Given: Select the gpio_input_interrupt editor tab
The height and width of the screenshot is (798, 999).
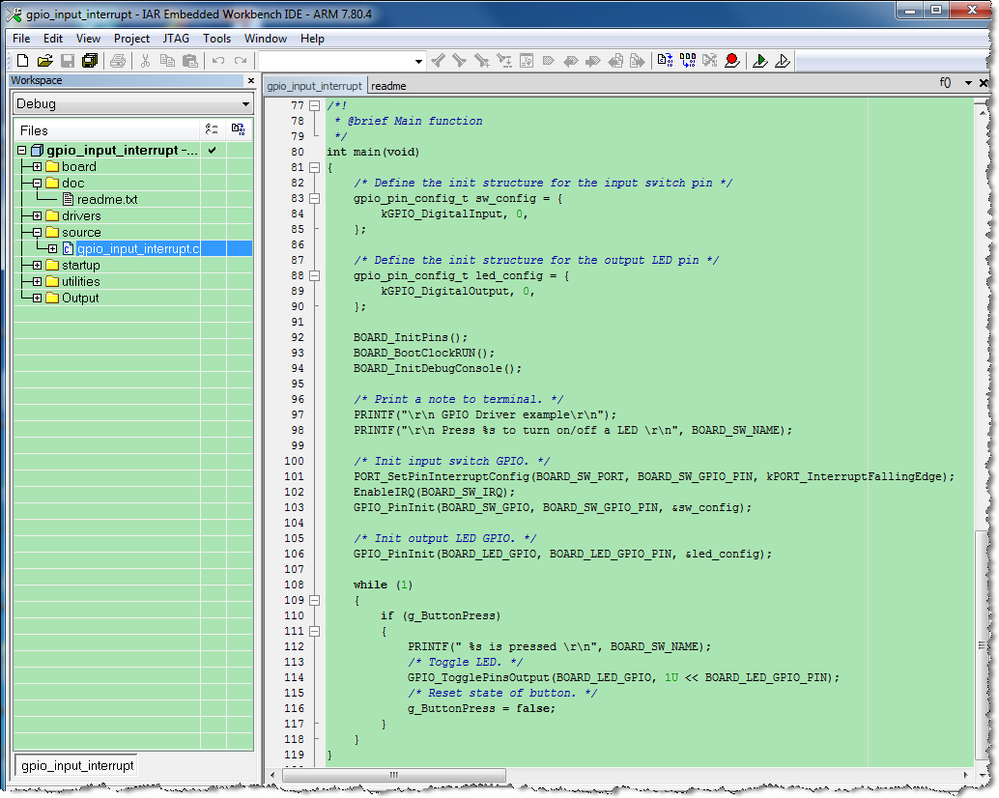Looking at the screenshot, I should pyautogui.click(x=314, y=86).
